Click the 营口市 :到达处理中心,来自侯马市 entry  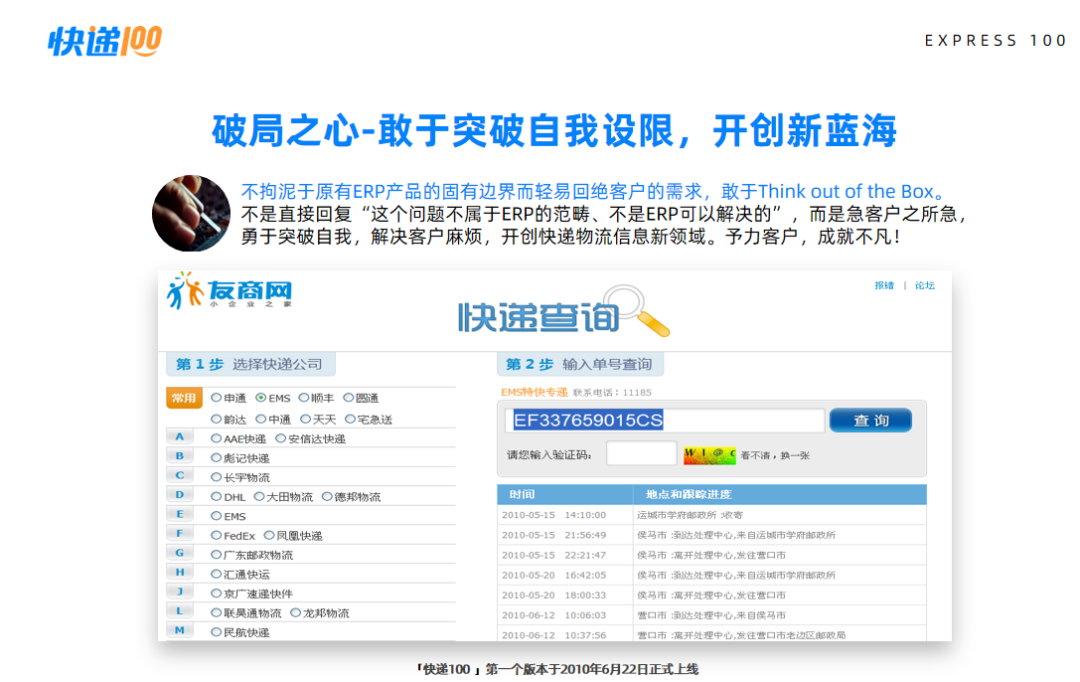point(712,615)
